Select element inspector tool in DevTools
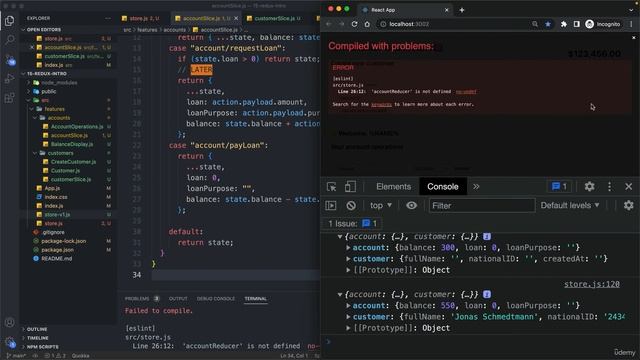The image size is (640, 360). (x=331, y=187)
